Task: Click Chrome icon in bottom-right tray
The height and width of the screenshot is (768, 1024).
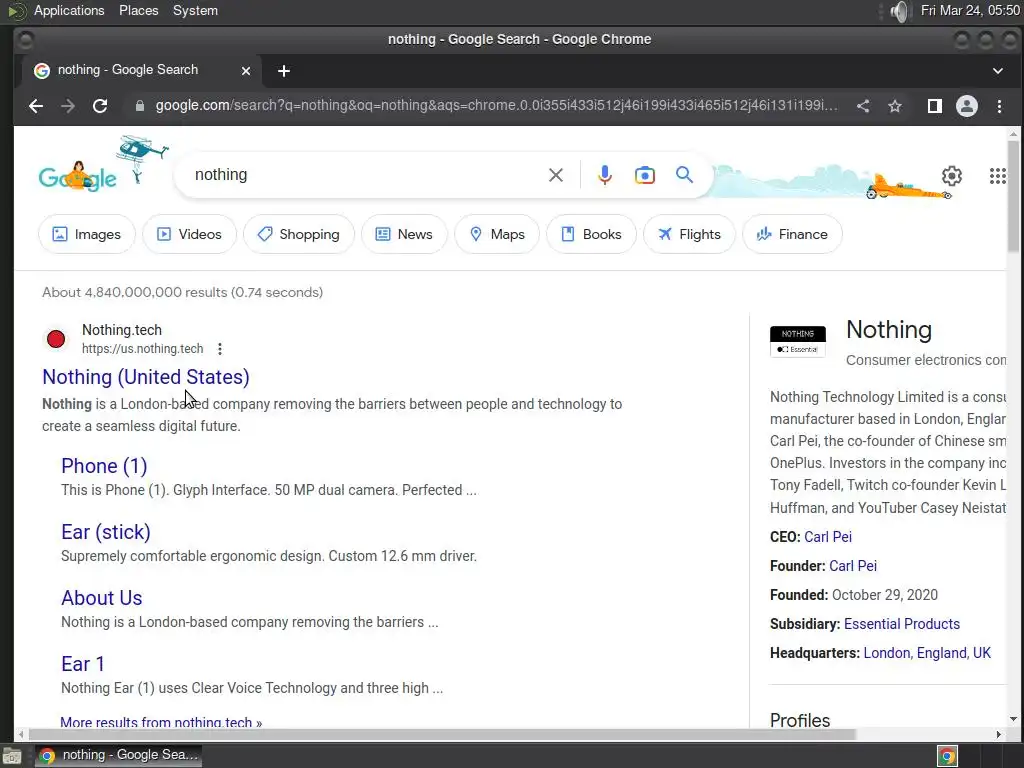Action: [947, 756]
